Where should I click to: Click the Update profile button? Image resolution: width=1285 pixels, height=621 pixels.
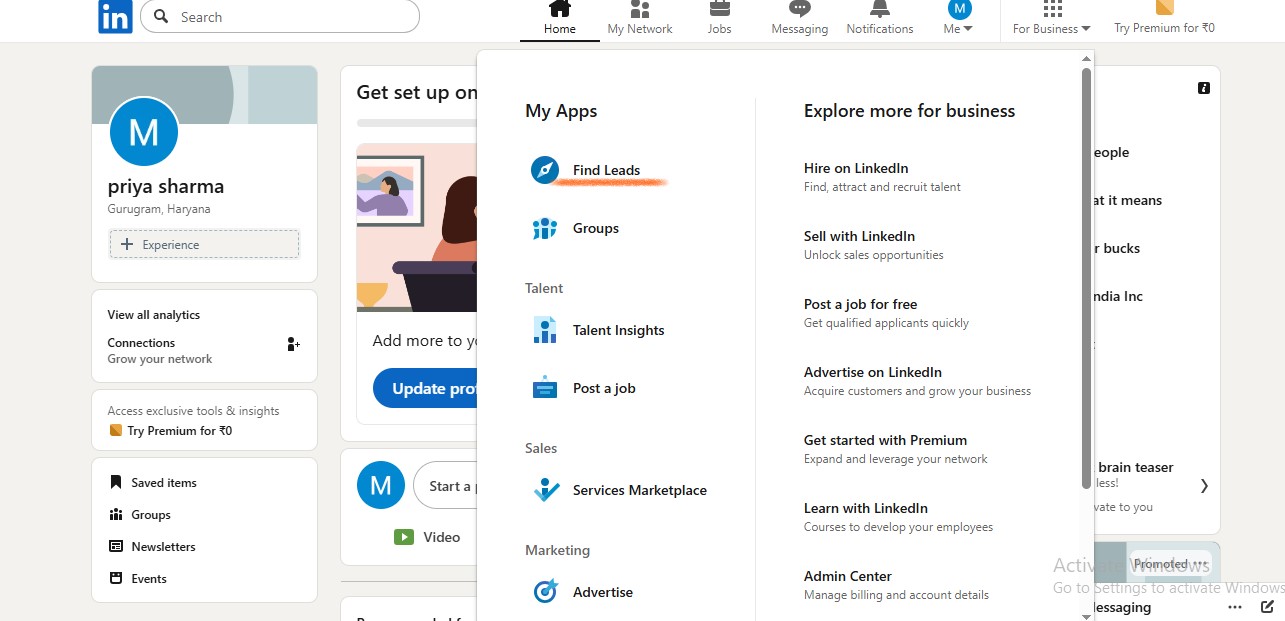tap(427, 388)
